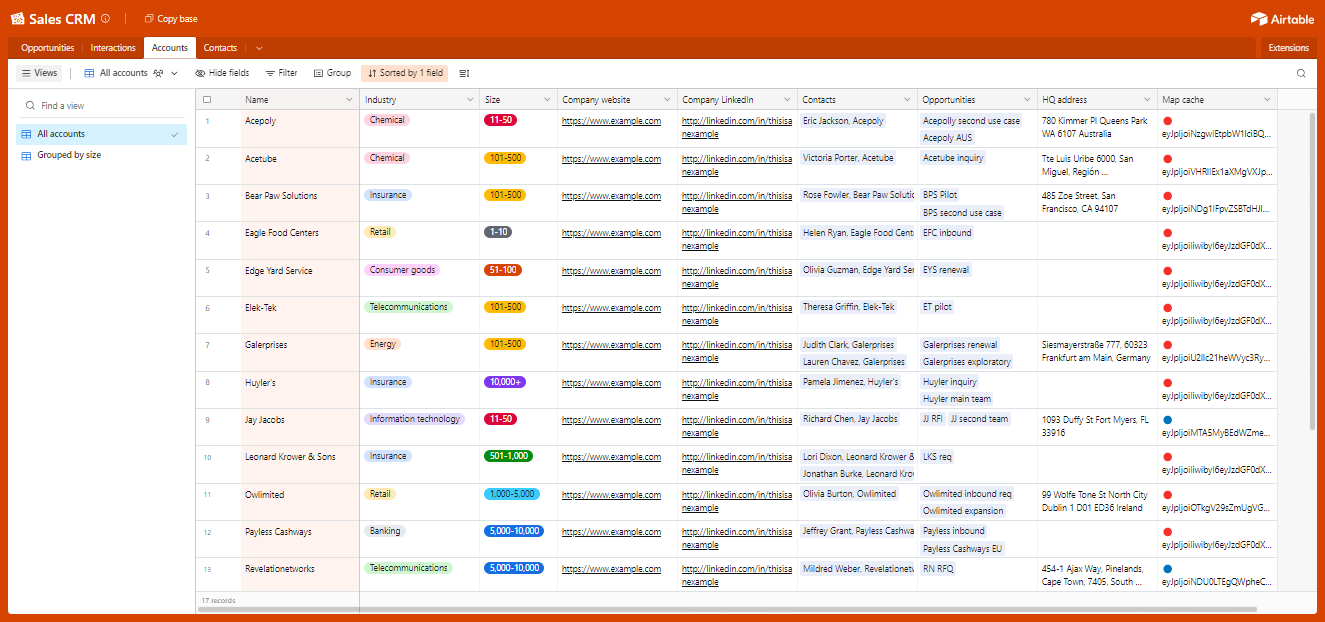Image resolution: width=1325 pixels, height=622 pixels.
Task: Click the search magnifier icon
Action: click(x=1301, y=73)
